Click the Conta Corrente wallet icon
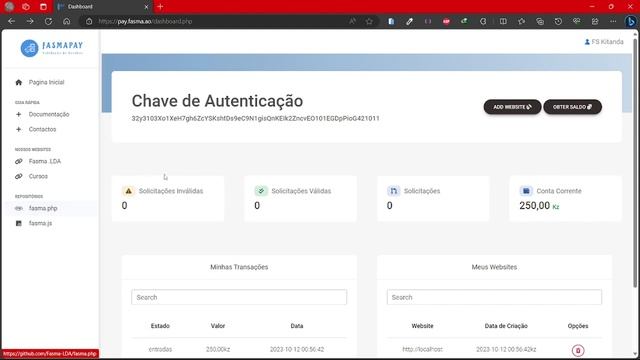 point(526,191)
